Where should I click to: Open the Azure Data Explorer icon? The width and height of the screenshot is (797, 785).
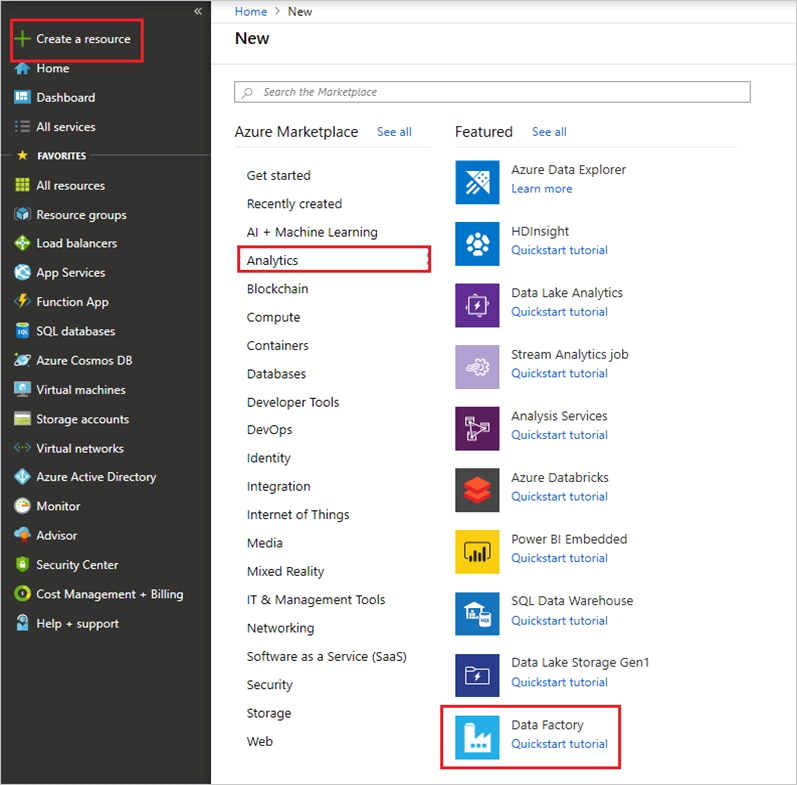(x=477, y=182)
